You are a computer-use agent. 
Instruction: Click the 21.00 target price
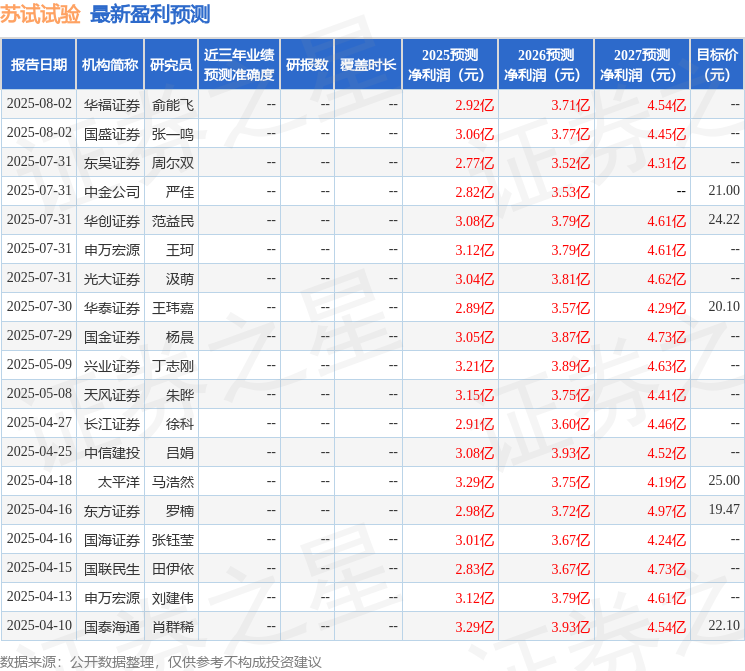pos(724,191)
